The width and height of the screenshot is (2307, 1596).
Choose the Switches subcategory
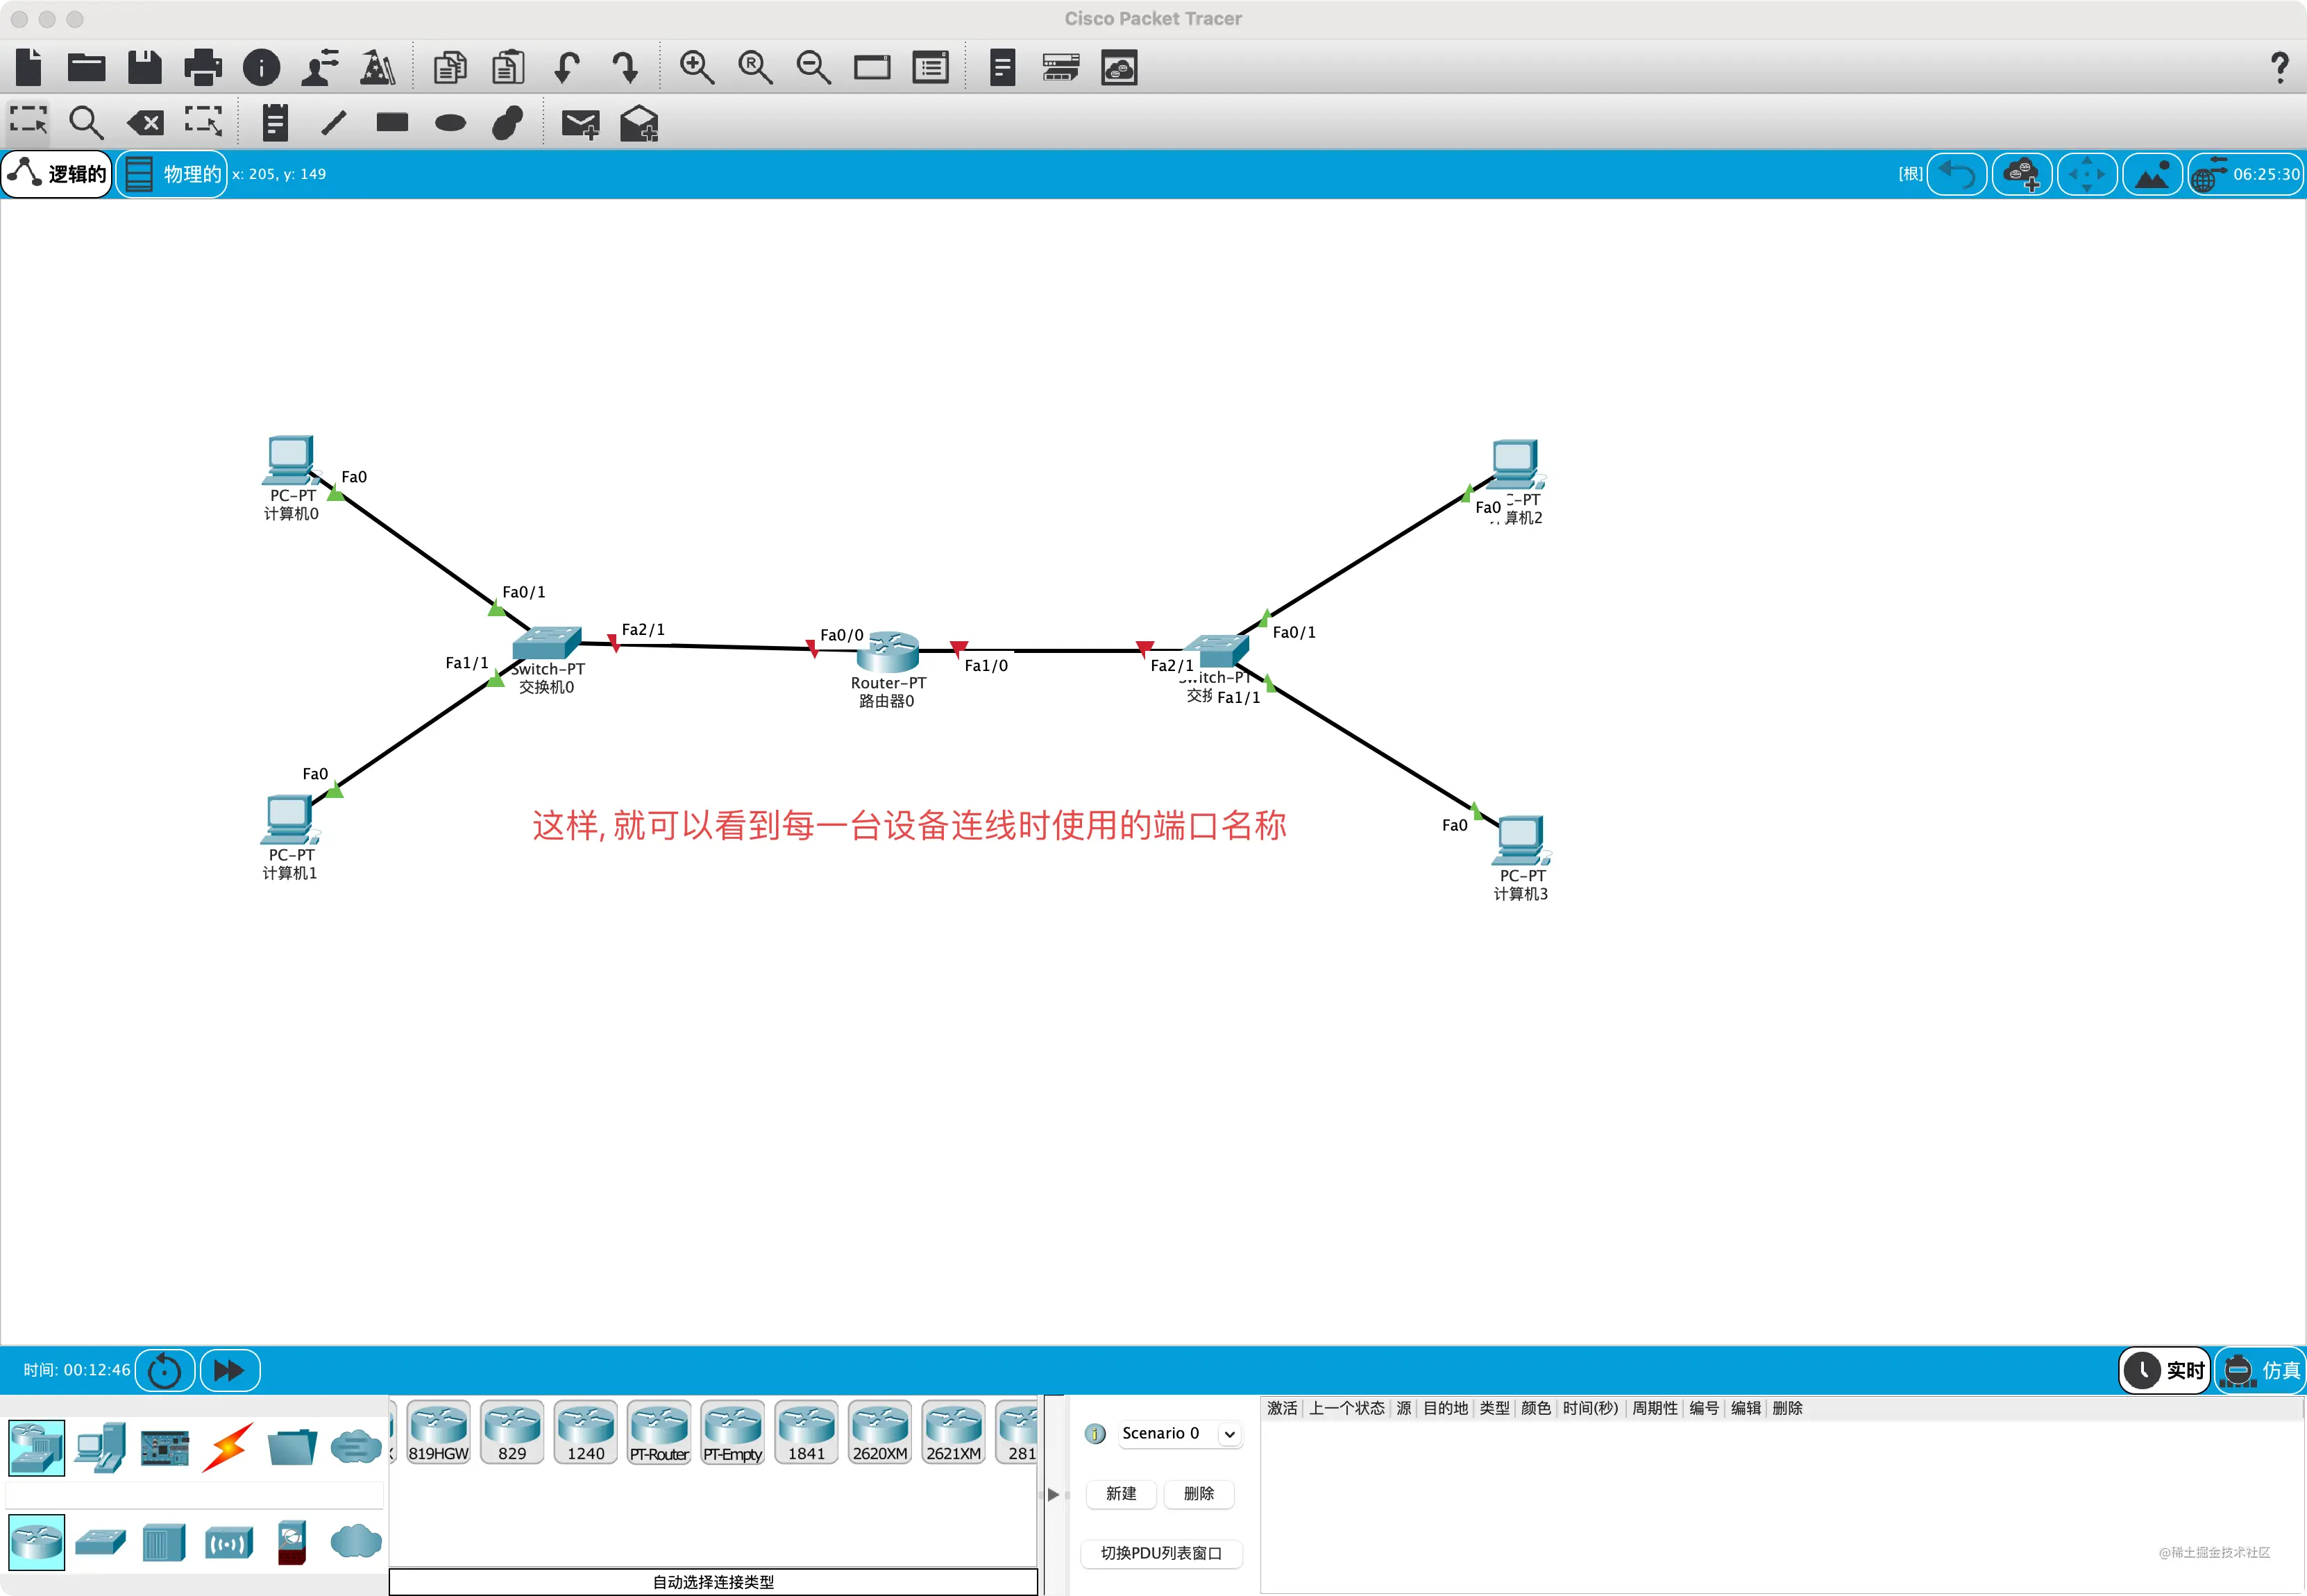click(x=100, y=1541)
